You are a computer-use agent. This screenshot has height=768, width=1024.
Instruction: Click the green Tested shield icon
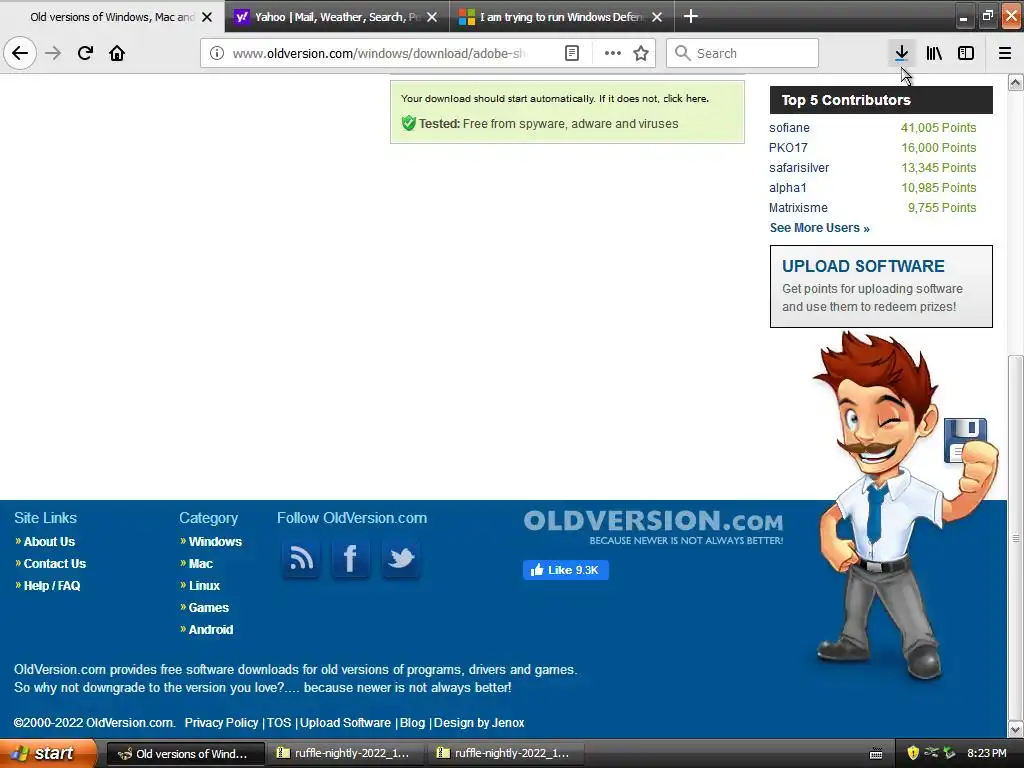click(408, 123)
